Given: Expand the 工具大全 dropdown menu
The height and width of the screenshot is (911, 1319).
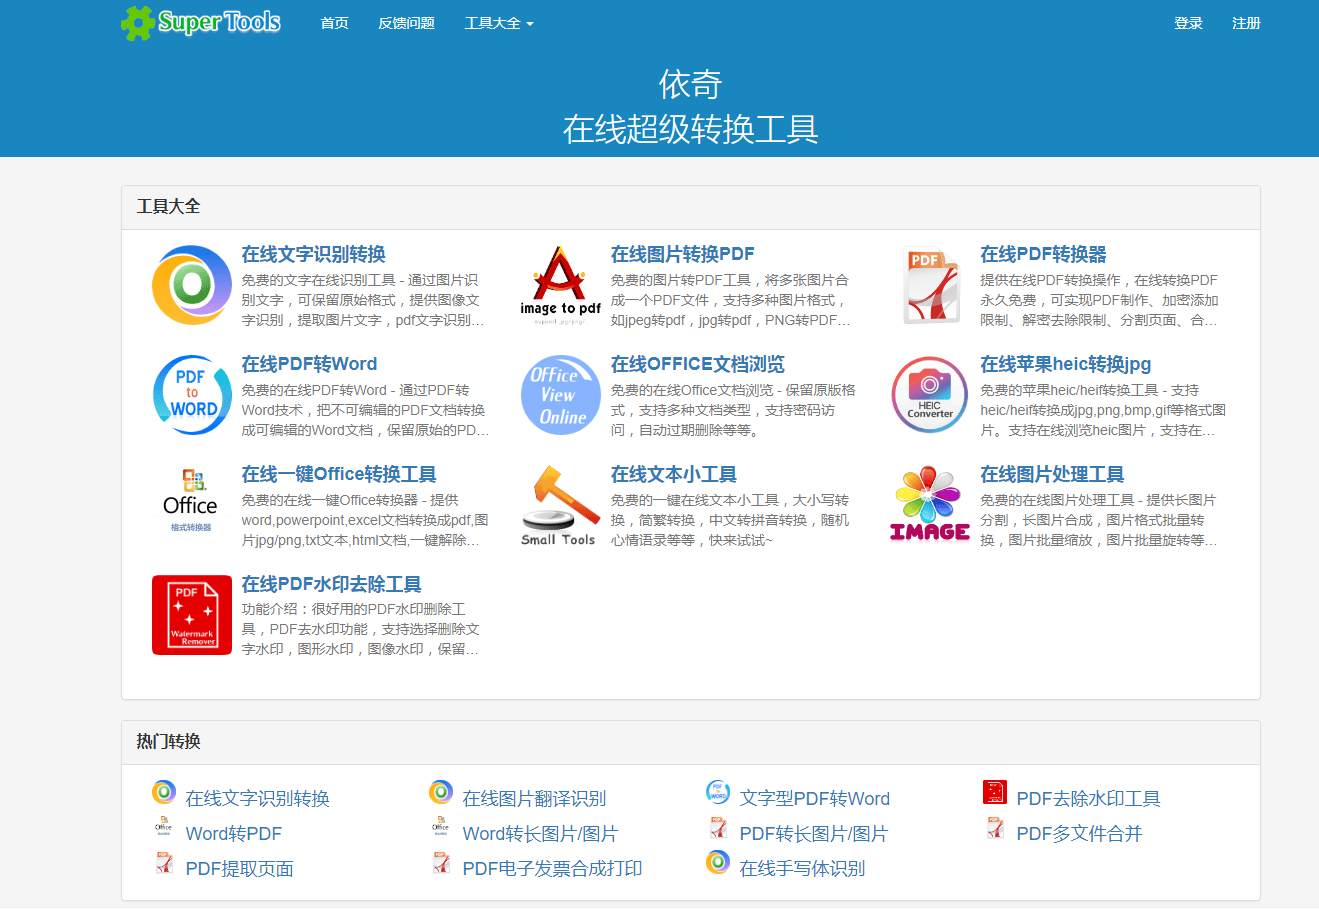Looking at the screenshot, I should coord(498,23).
